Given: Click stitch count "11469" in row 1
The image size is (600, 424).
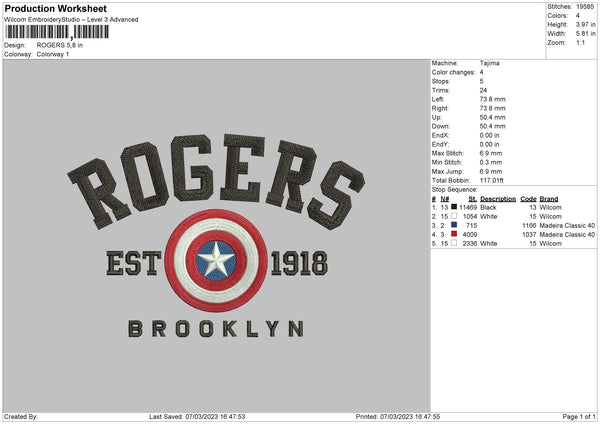Looking at the screenshot, I should 468,207.
